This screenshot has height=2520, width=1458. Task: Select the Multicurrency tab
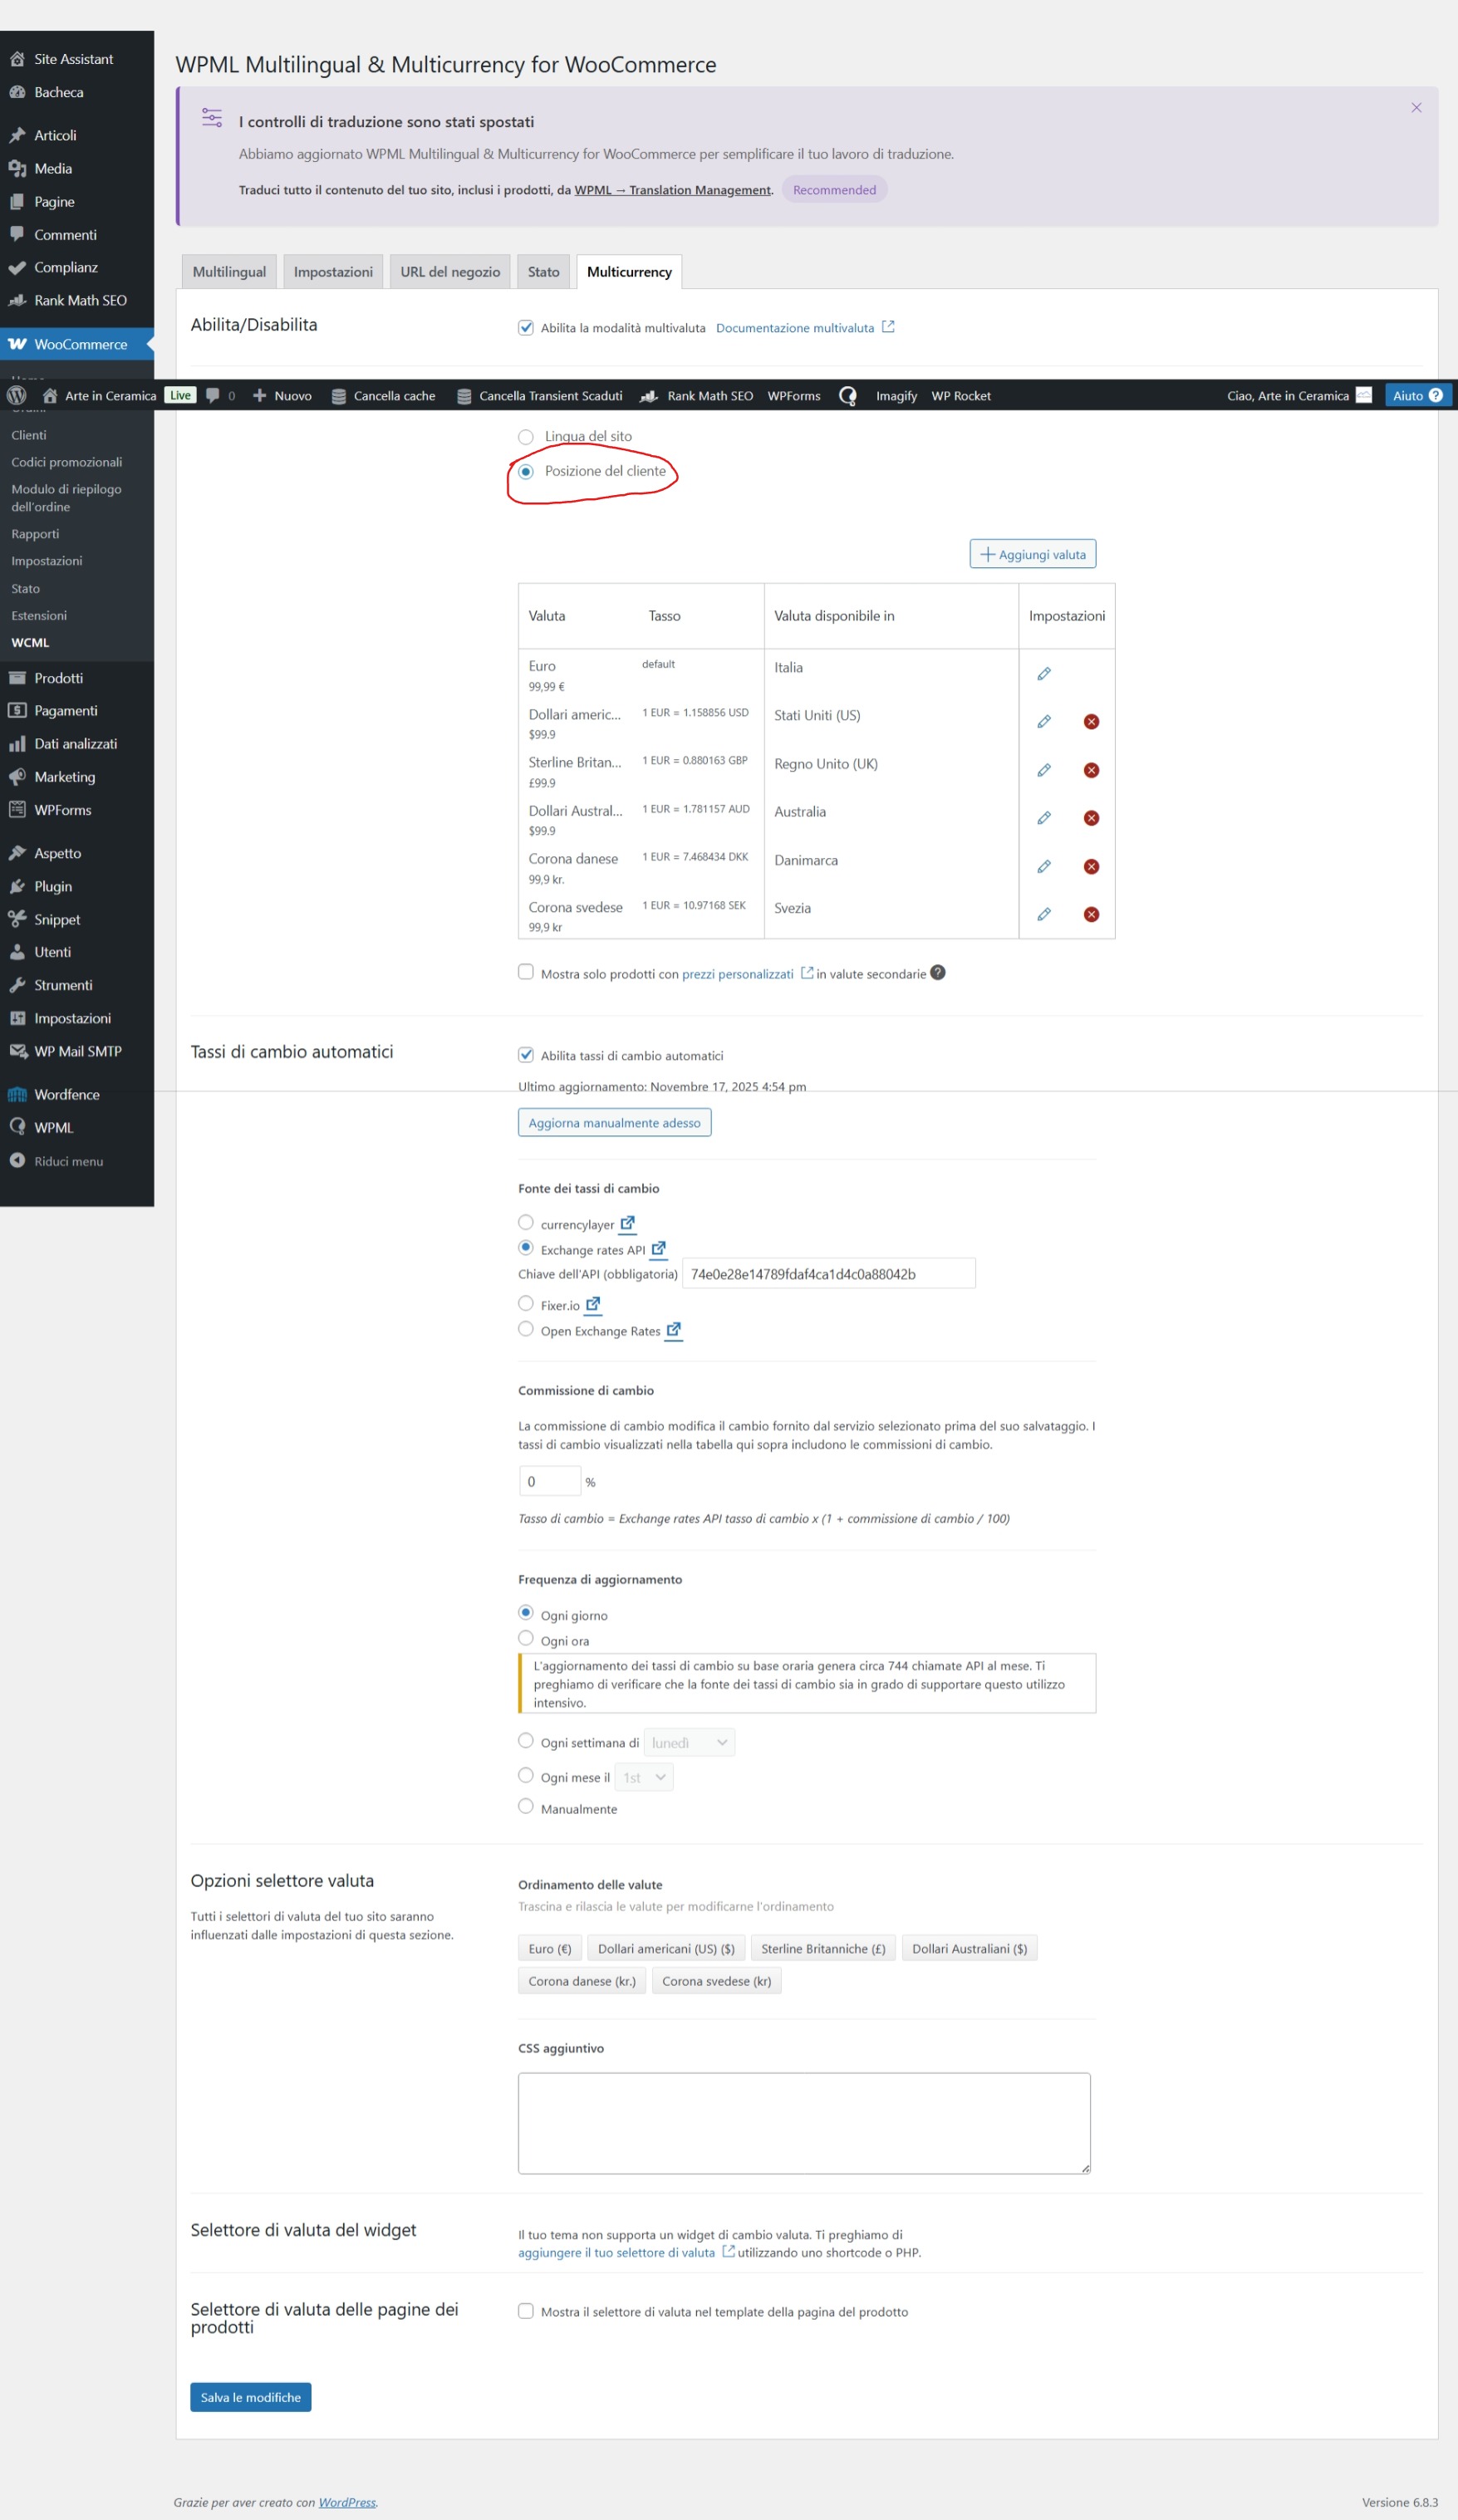point(629,272)
